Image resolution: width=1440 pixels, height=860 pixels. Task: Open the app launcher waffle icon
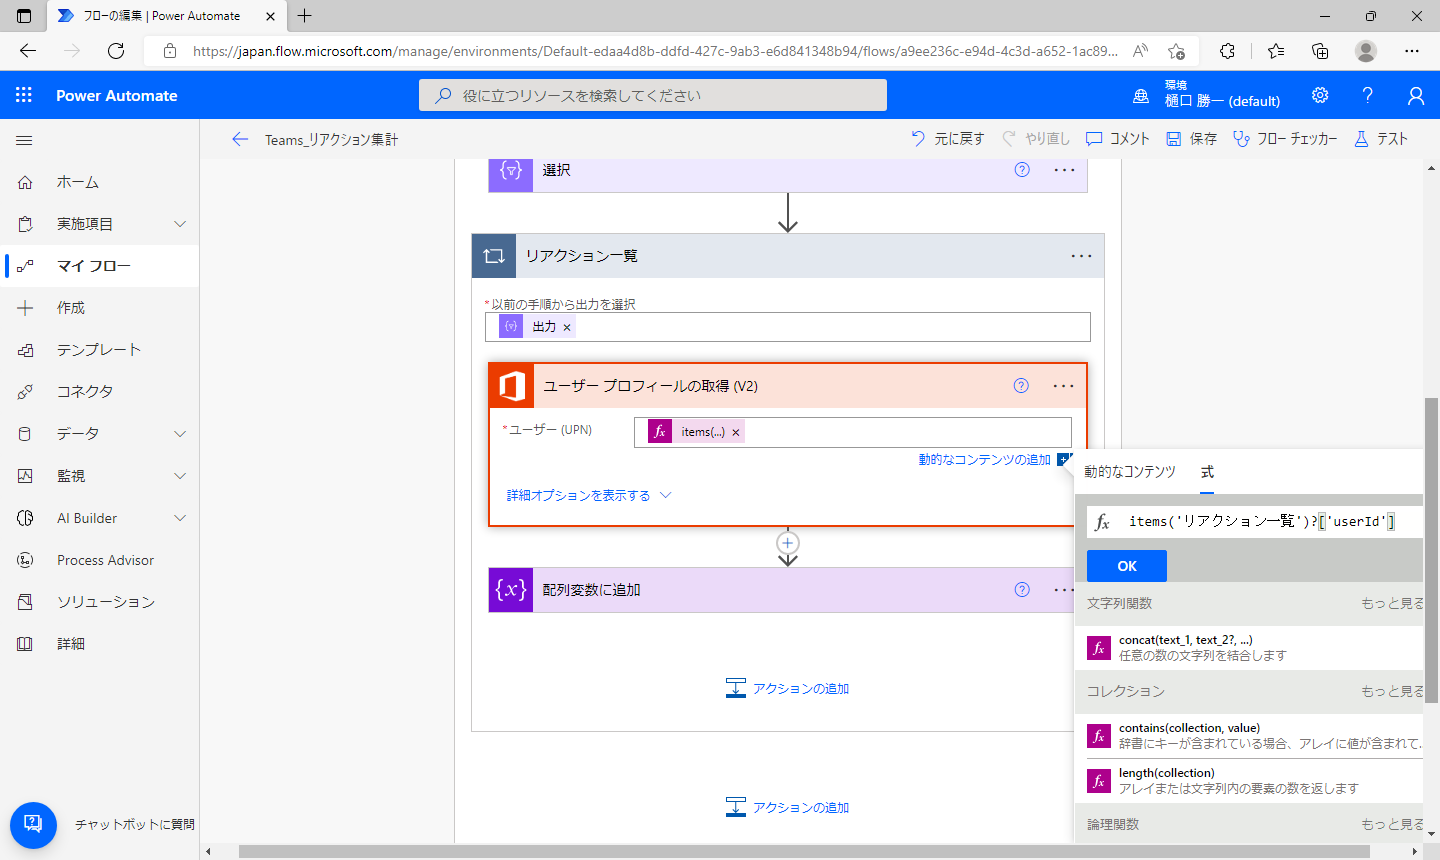point(24,95)
